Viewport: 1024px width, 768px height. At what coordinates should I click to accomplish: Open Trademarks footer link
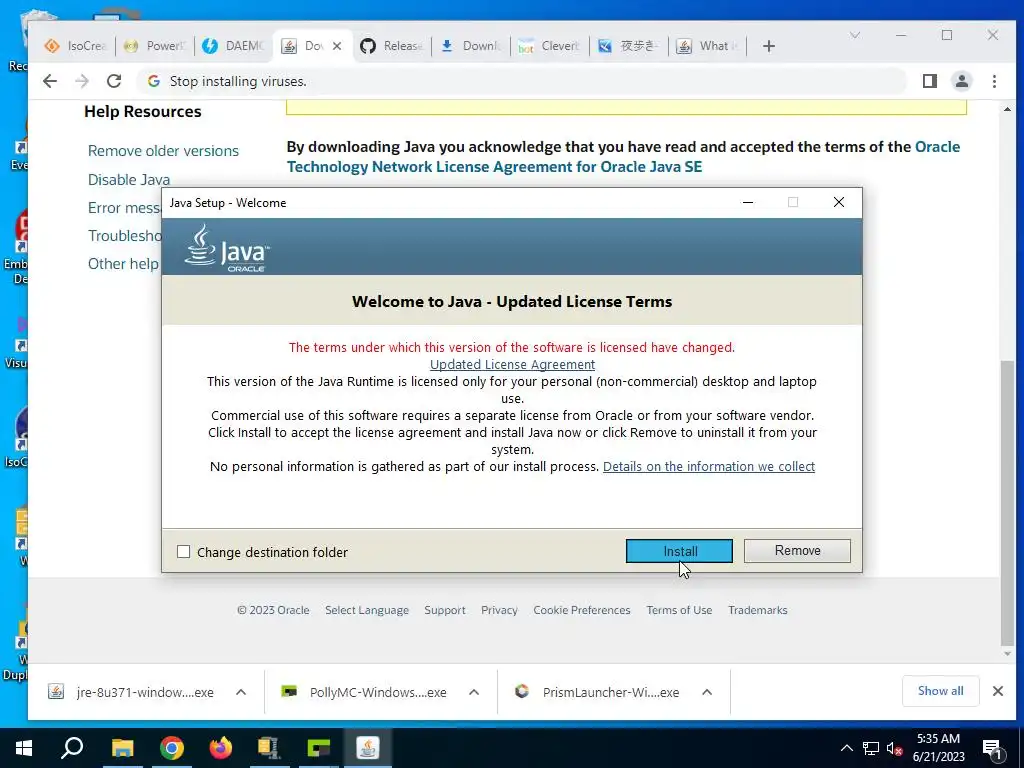point(758,610)
